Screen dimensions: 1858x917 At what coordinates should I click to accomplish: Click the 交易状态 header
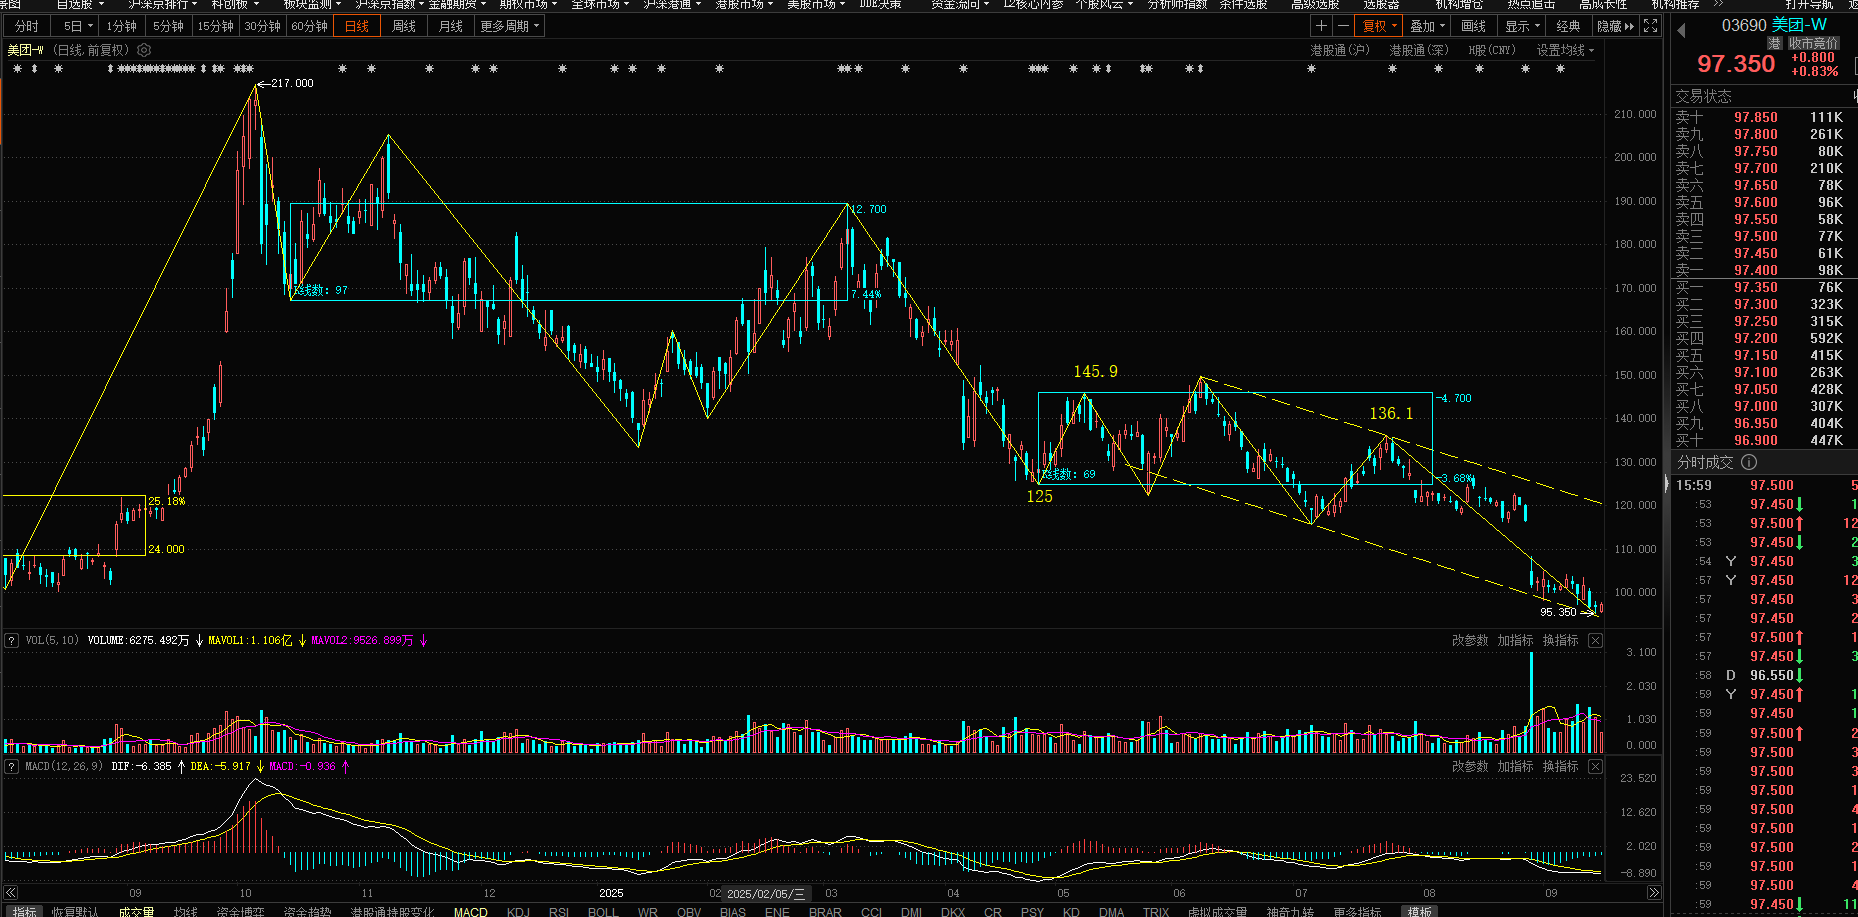pos(1703,96)
